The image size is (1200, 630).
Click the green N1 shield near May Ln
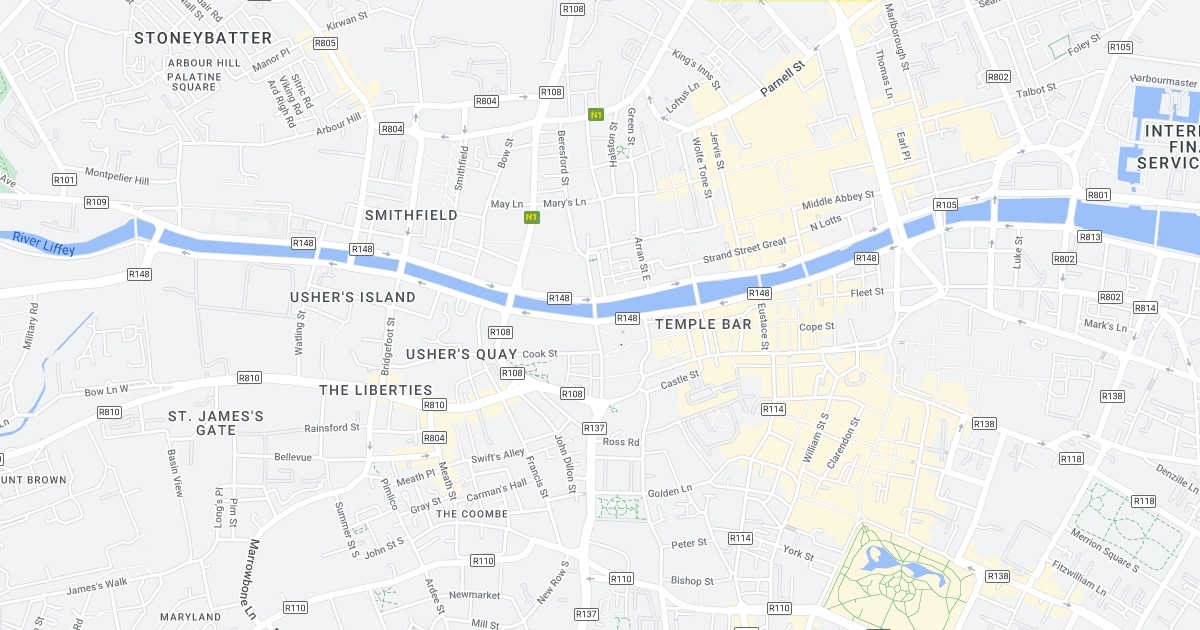[532, 217]
